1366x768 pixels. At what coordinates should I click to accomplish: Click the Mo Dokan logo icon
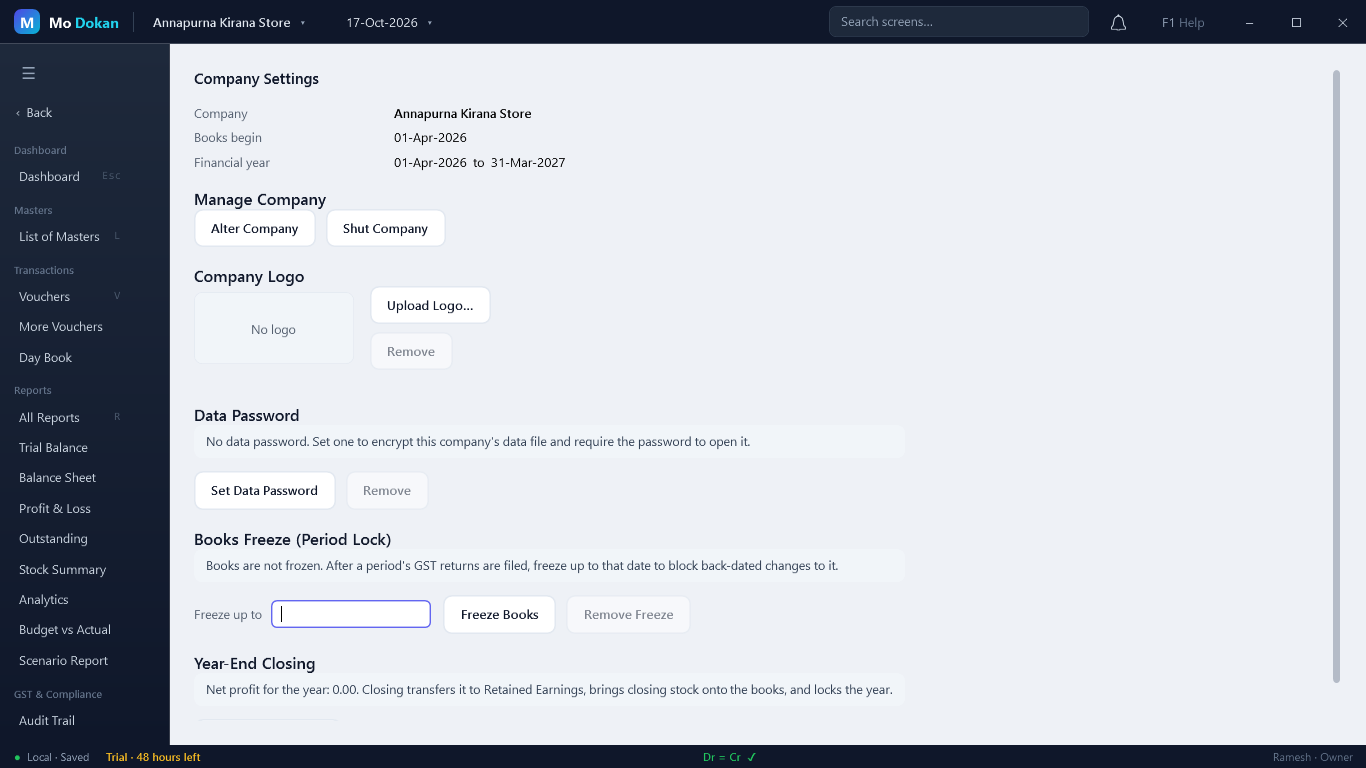27,22
